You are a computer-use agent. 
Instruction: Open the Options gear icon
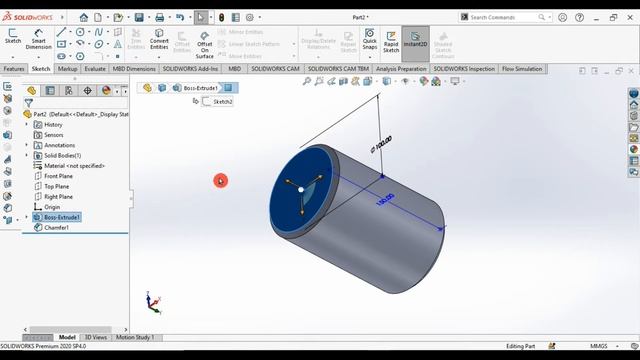[250, 18]
